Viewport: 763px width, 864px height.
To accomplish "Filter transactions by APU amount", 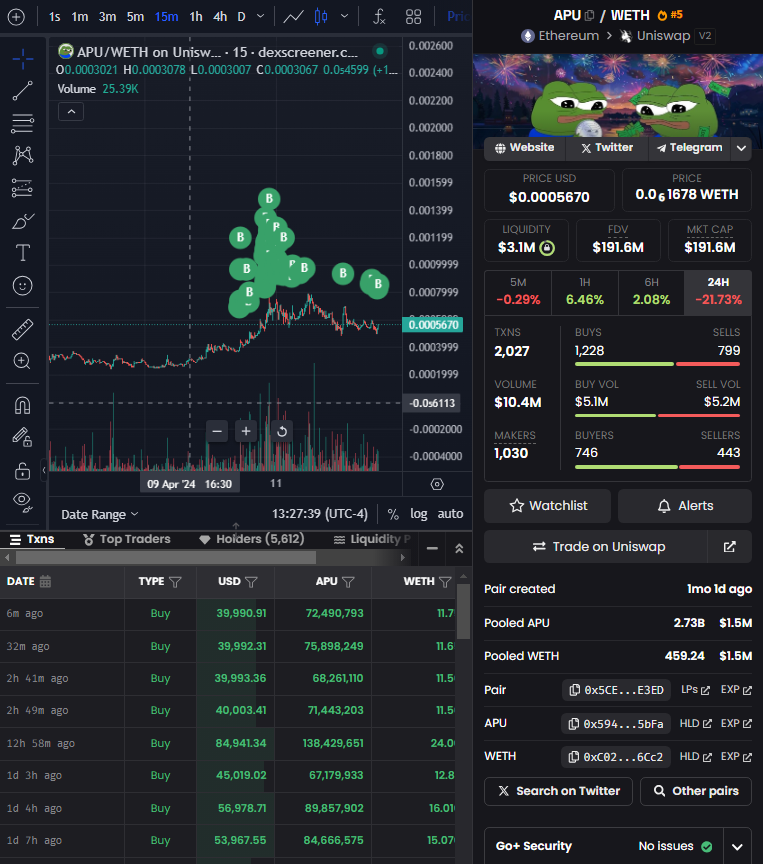I will pos(348,582).
